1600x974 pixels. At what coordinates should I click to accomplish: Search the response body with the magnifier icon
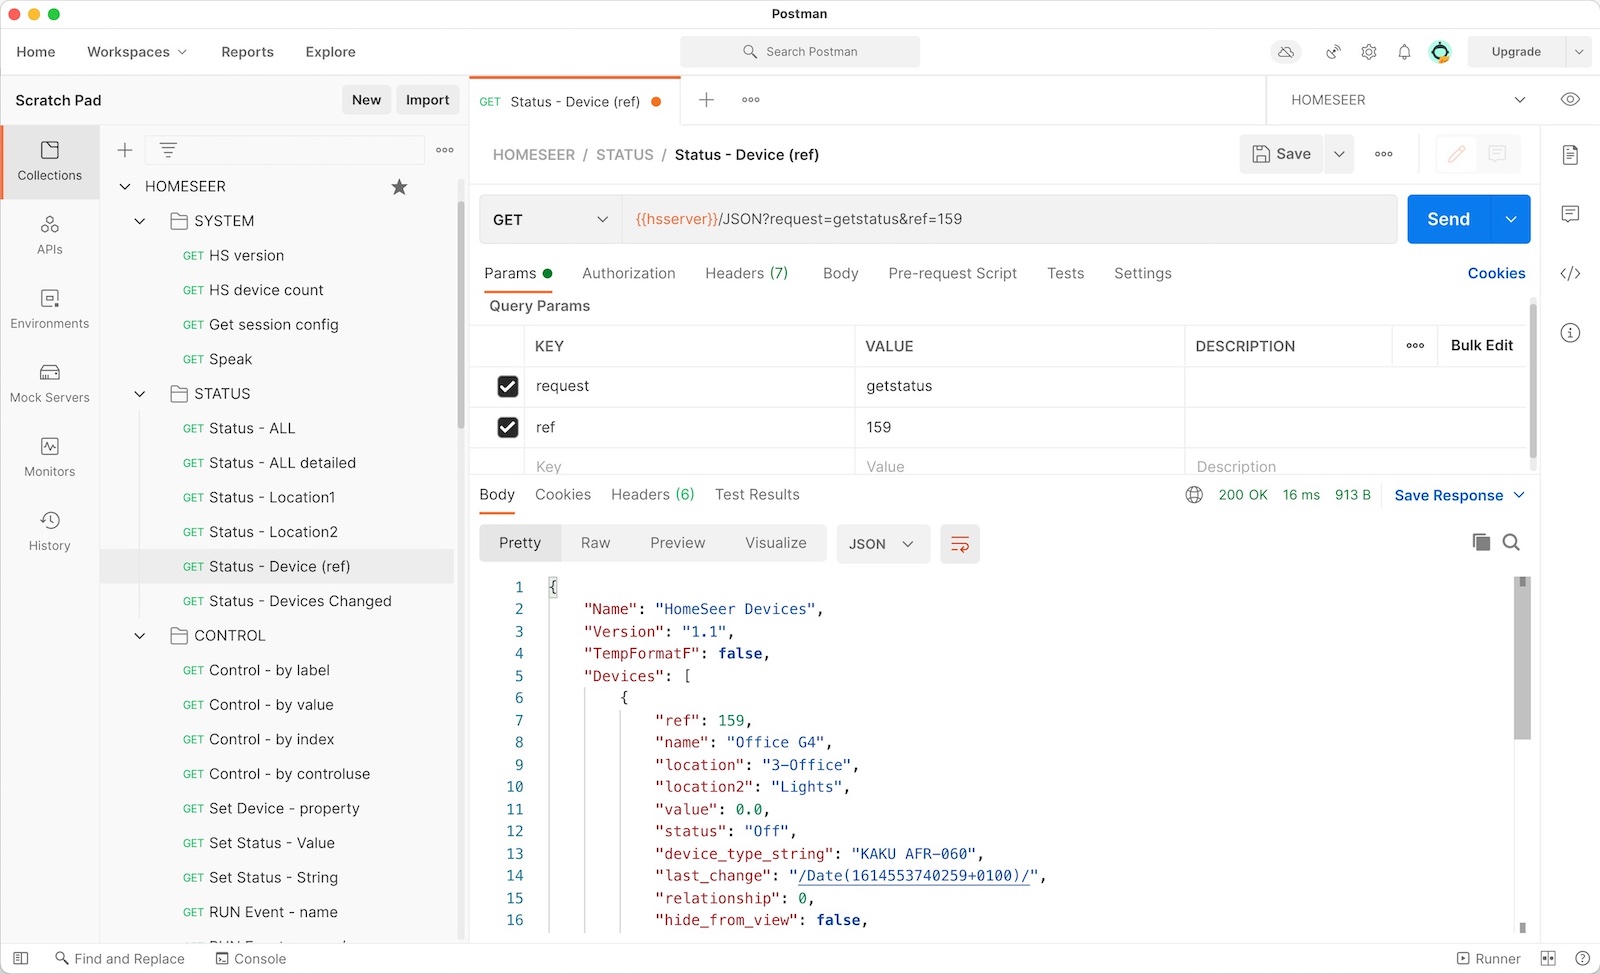pyautogui.click(x=1511, y=542)
